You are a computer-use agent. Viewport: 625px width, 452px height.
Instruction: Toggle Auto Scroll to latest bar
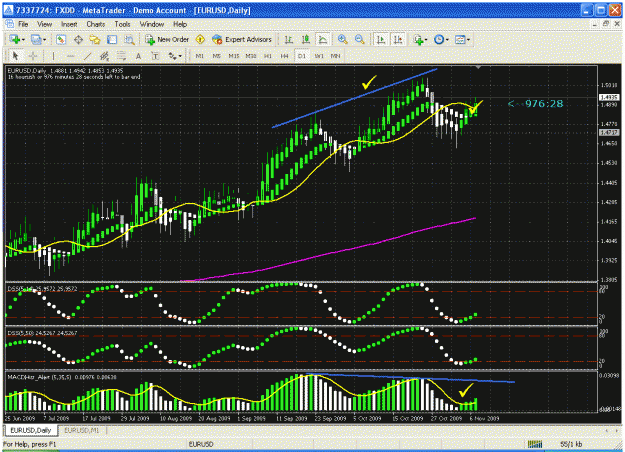(381, 39)
